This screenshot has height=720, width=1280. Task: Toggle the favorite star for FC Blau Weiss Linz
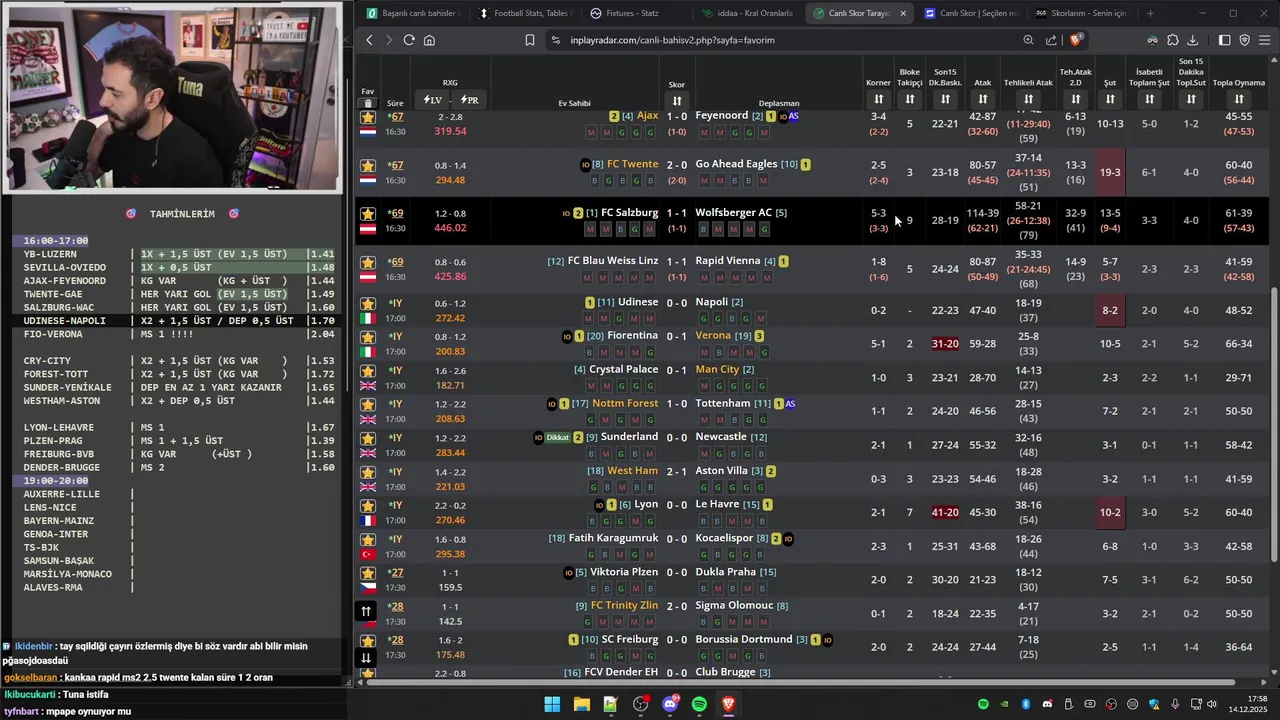tap(368, 262)
